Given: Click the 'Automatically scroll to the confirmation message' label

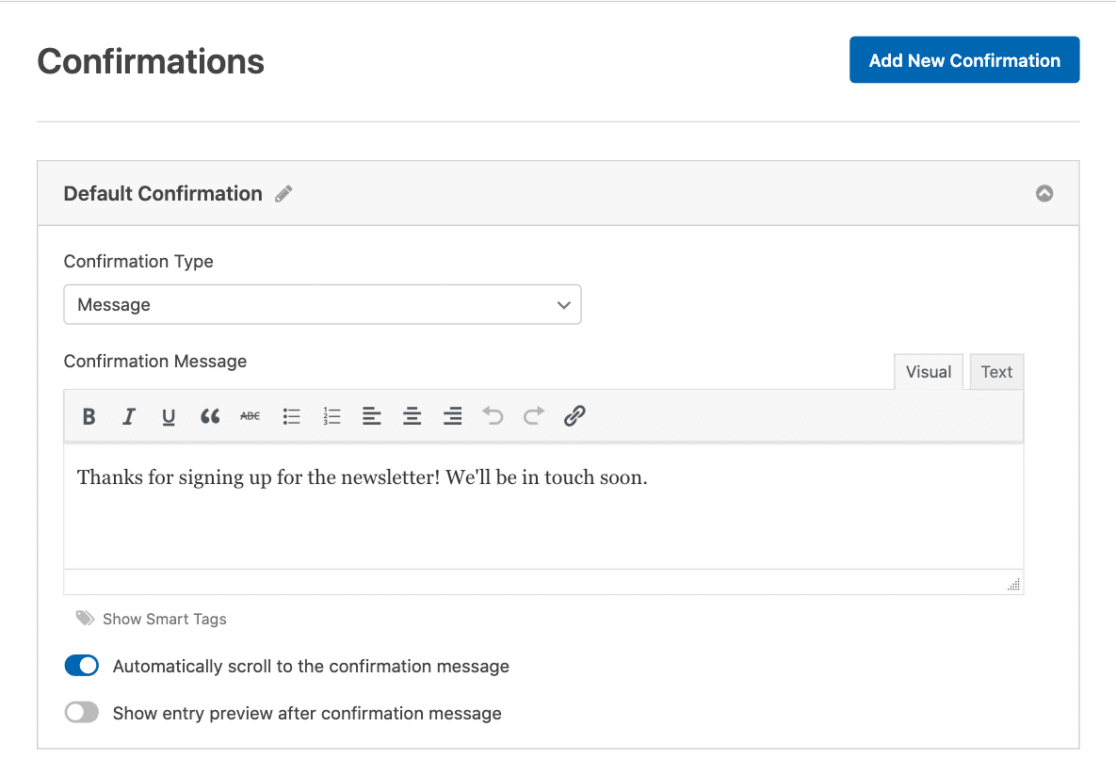Looking at the screenshot, I should click(x=311, y=666).
